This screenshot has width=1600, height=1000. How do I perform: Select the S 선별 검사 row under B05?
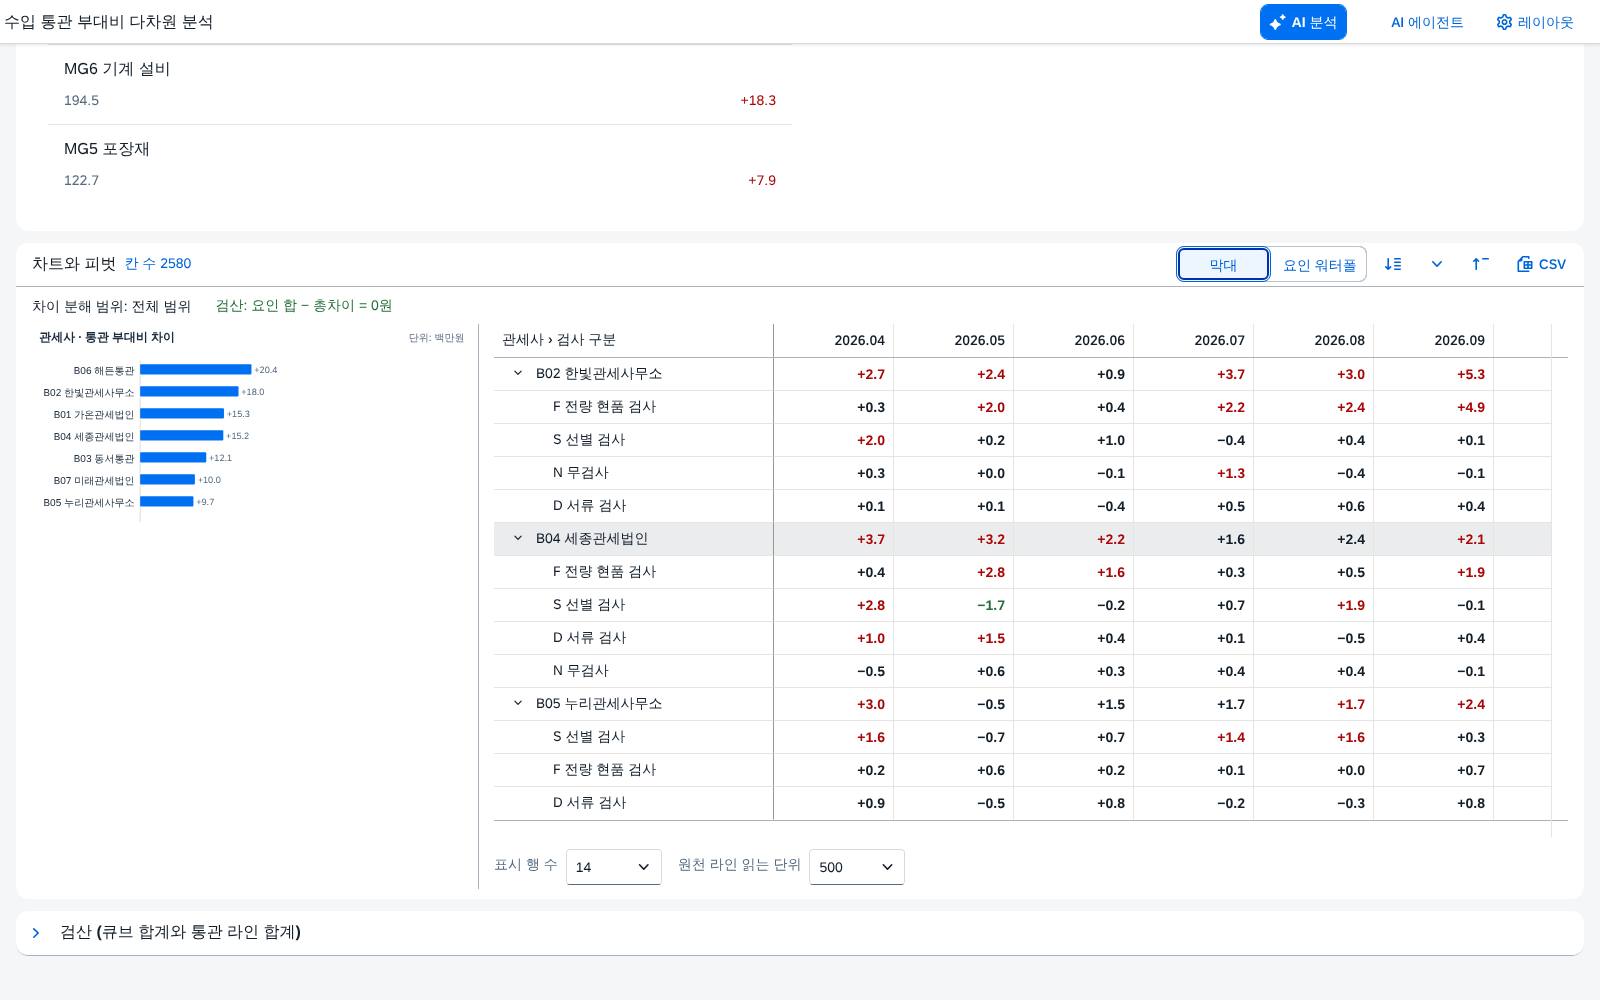1022,737
